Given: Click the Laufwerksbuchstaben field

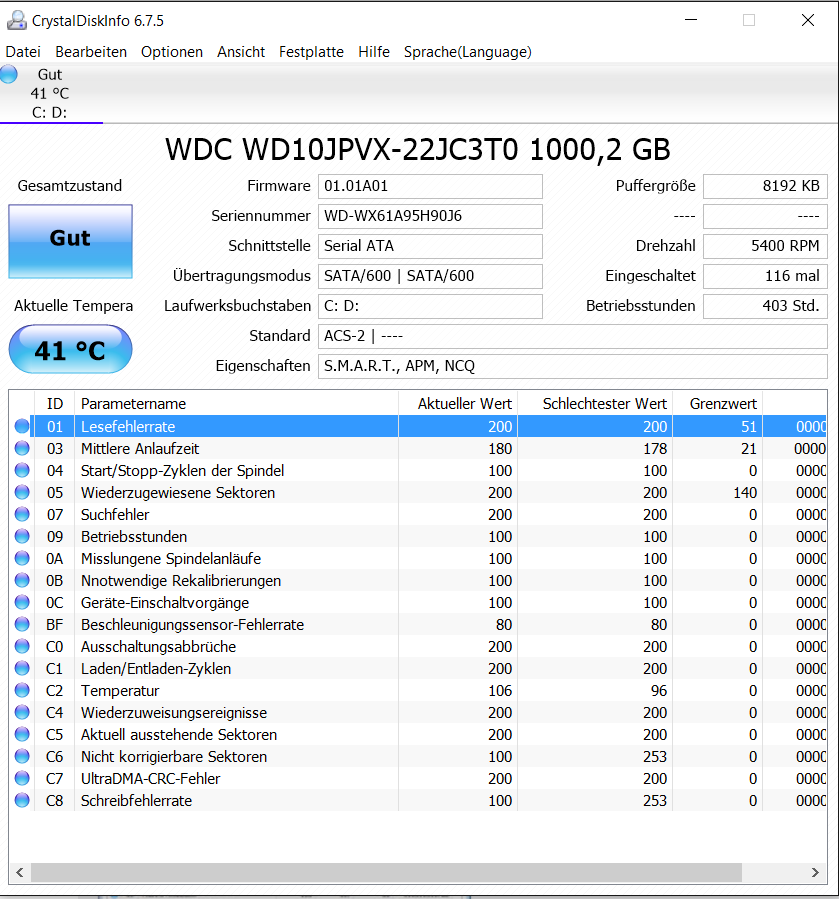Looking at the screenshot, I should coord(430,306).
